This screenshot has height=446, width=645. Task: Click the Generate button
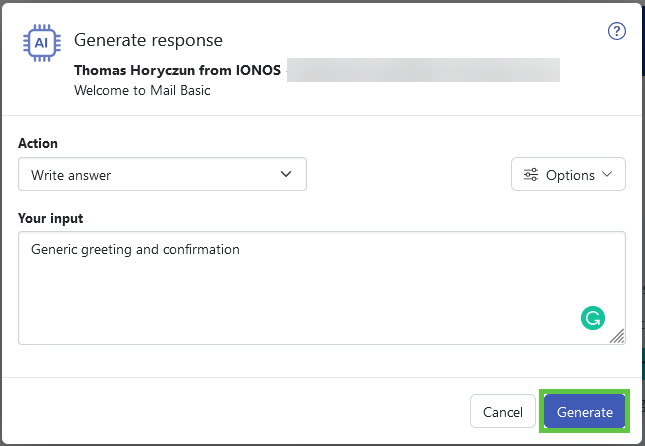[x=585, y=411]
